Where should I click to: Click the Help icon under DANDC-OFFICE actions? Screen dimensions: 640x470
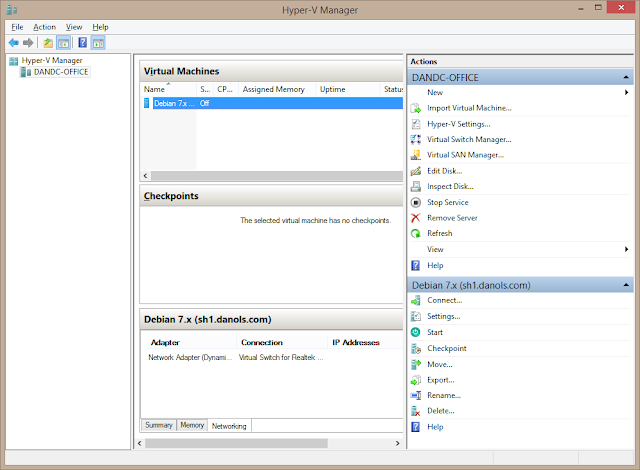[x=416, y=266]
